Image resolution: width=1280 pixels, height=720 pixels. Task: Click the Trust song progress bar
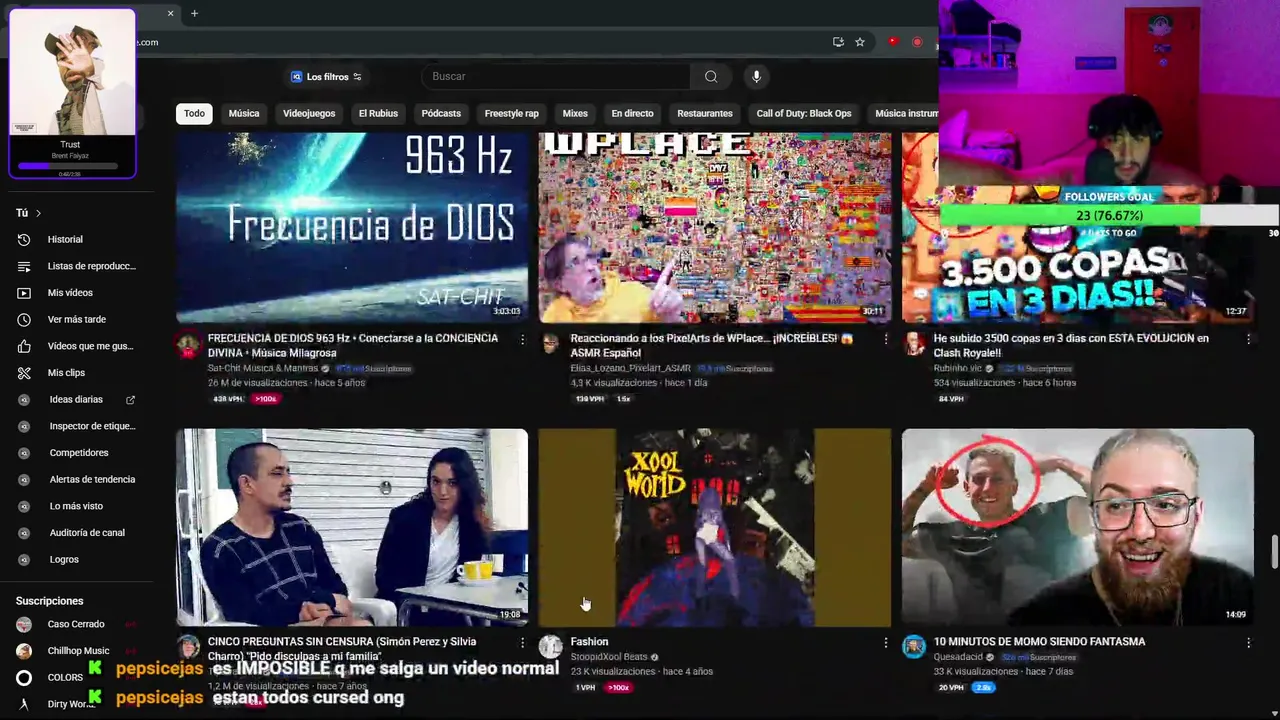[68, 166]
